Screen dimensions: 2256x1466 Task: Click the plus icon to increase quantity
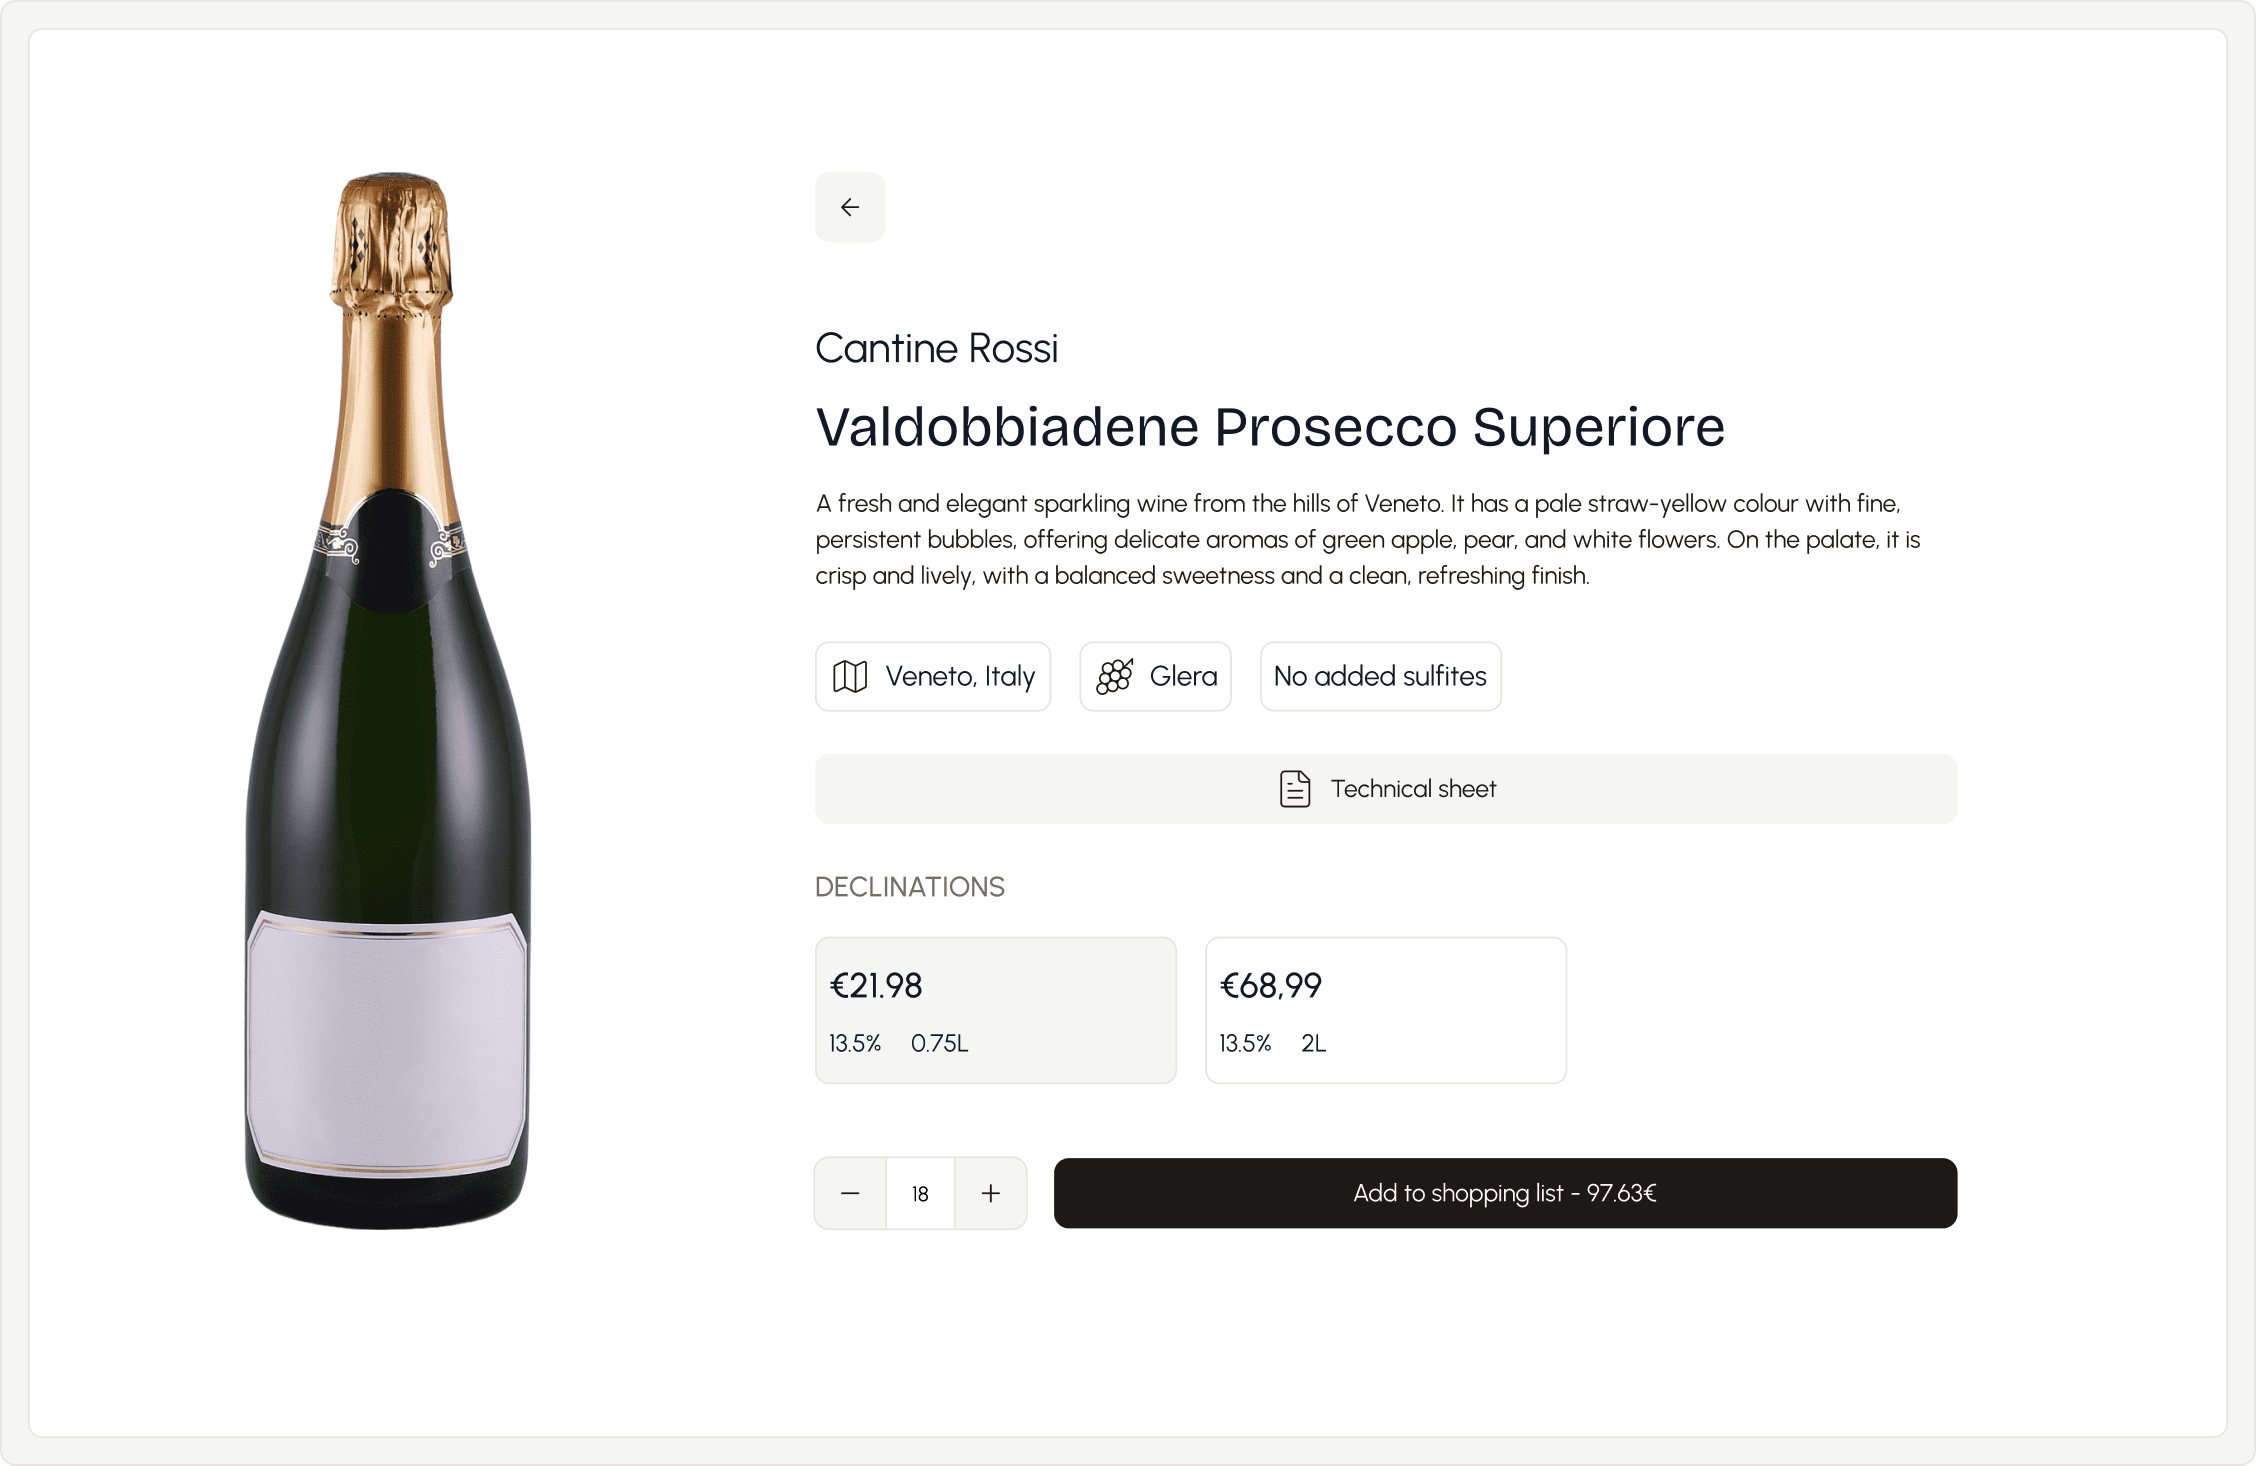point(990,1192)
